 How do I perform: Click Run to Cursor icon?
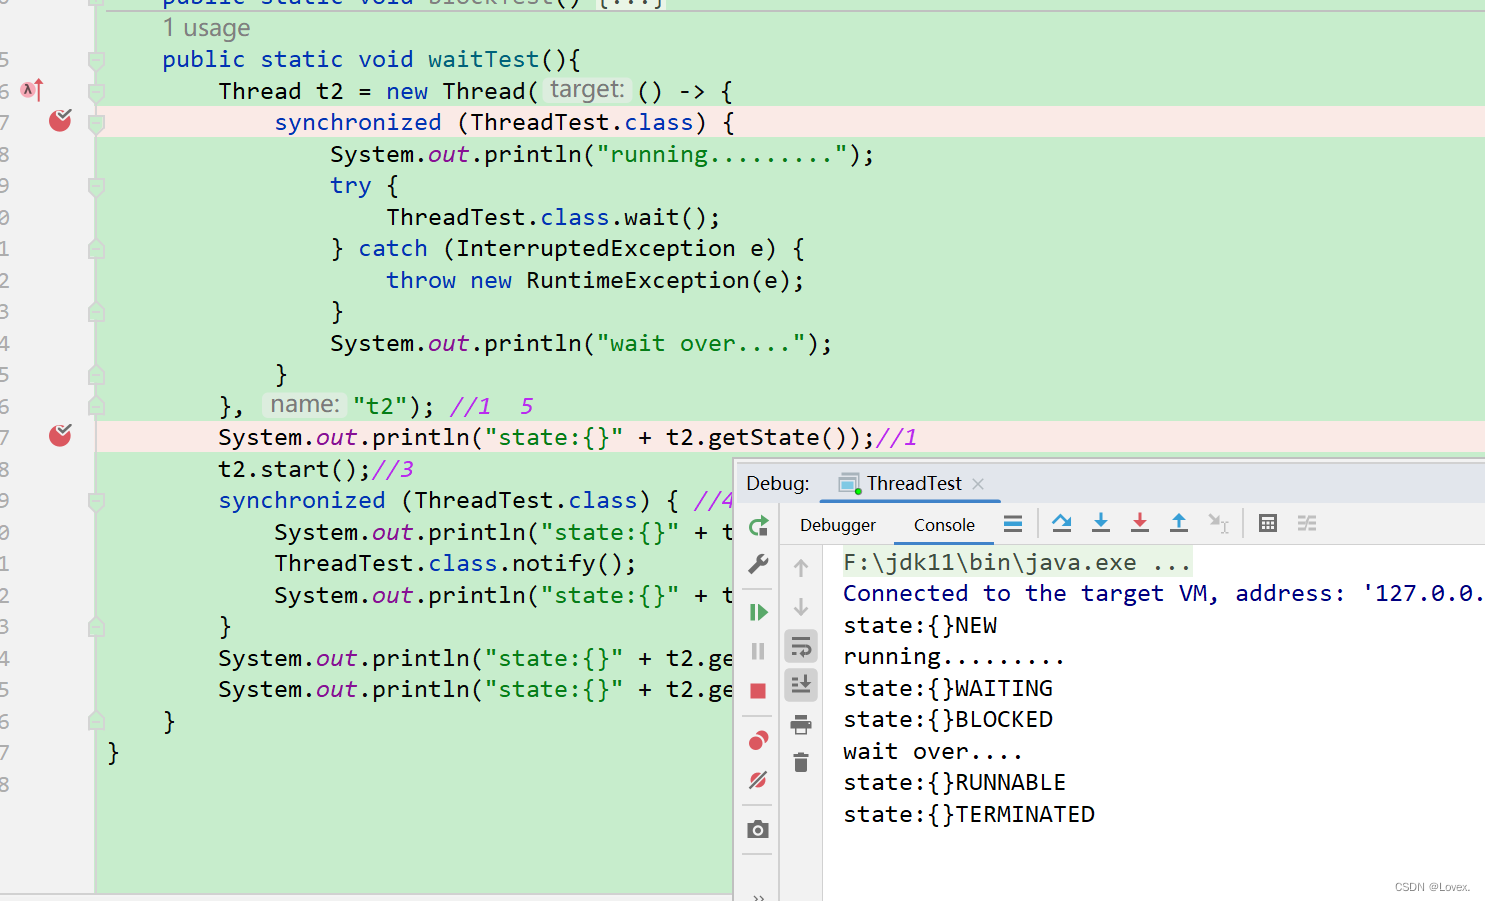1218,523
